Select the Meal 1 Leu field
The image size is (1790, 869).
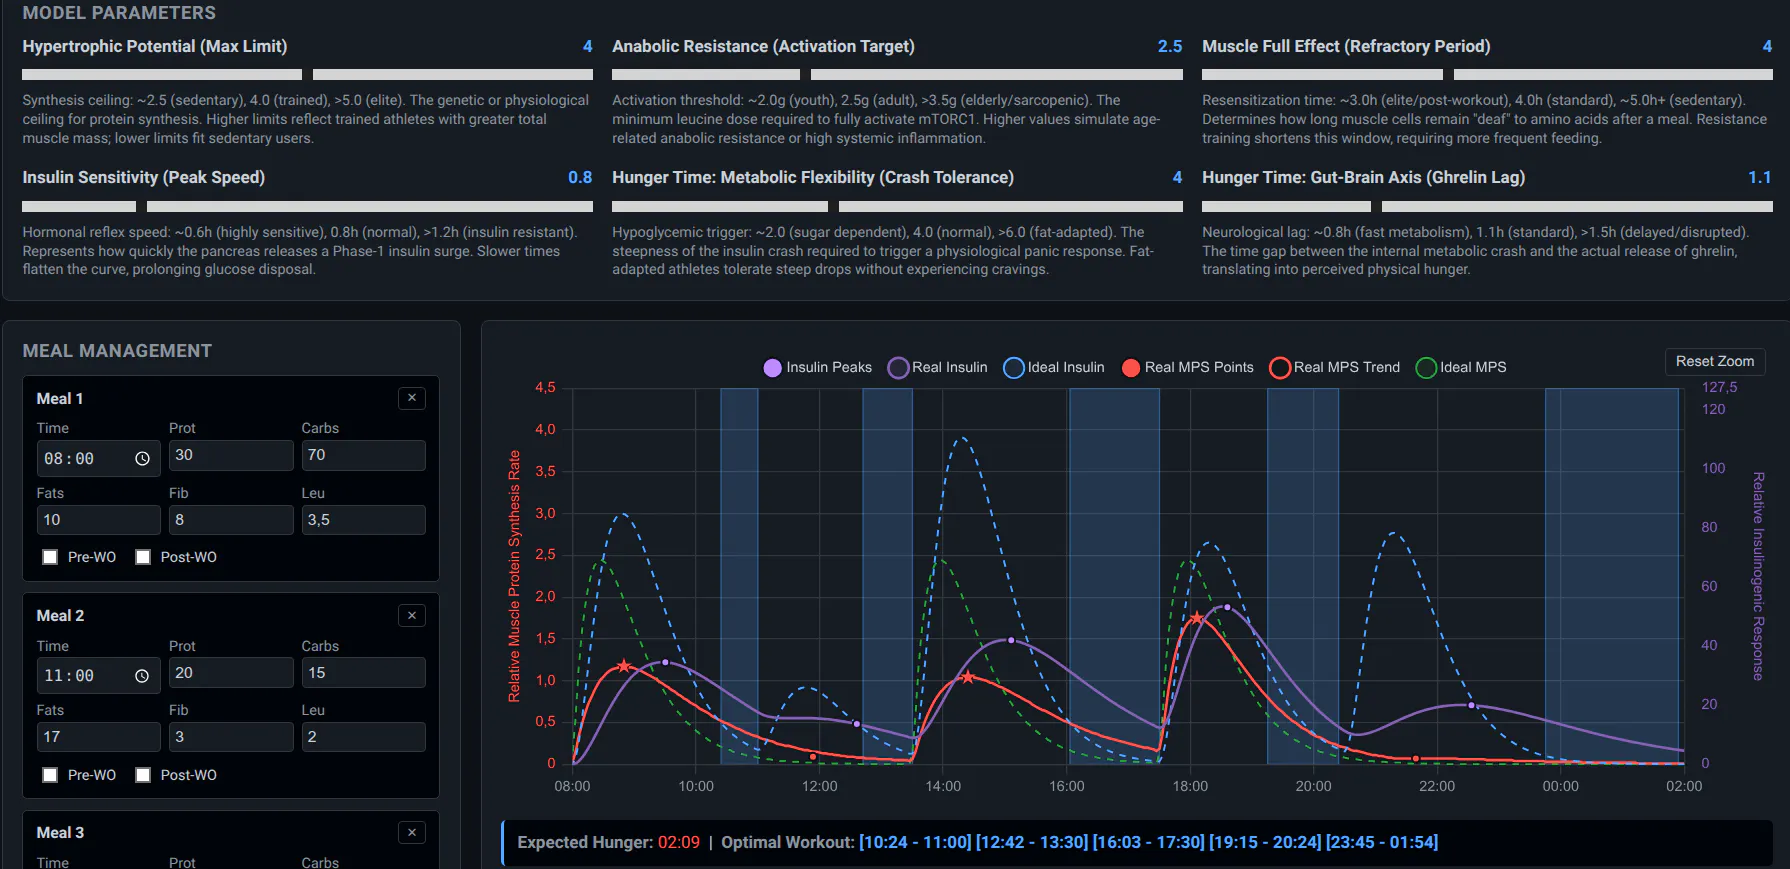364,520
